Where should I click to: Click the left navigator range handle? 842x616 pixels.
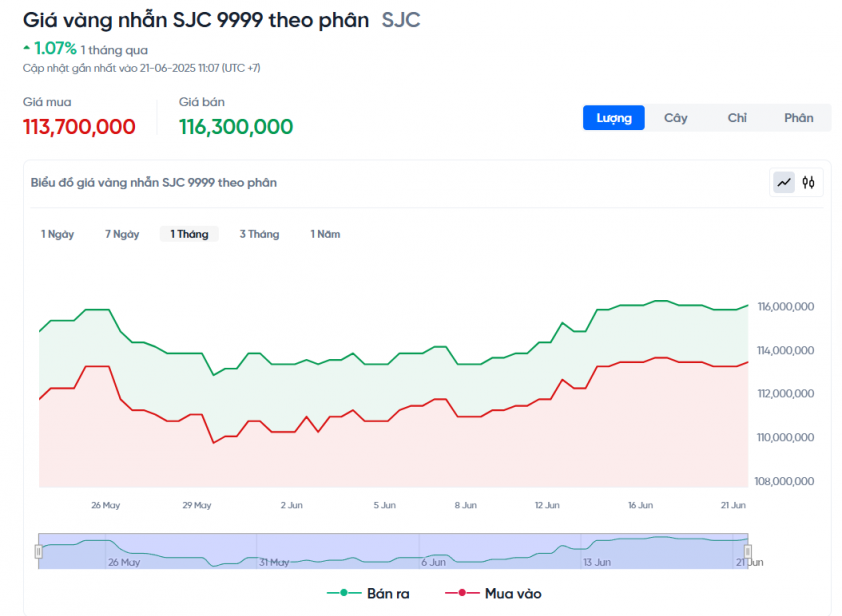[x=39, y=551]
